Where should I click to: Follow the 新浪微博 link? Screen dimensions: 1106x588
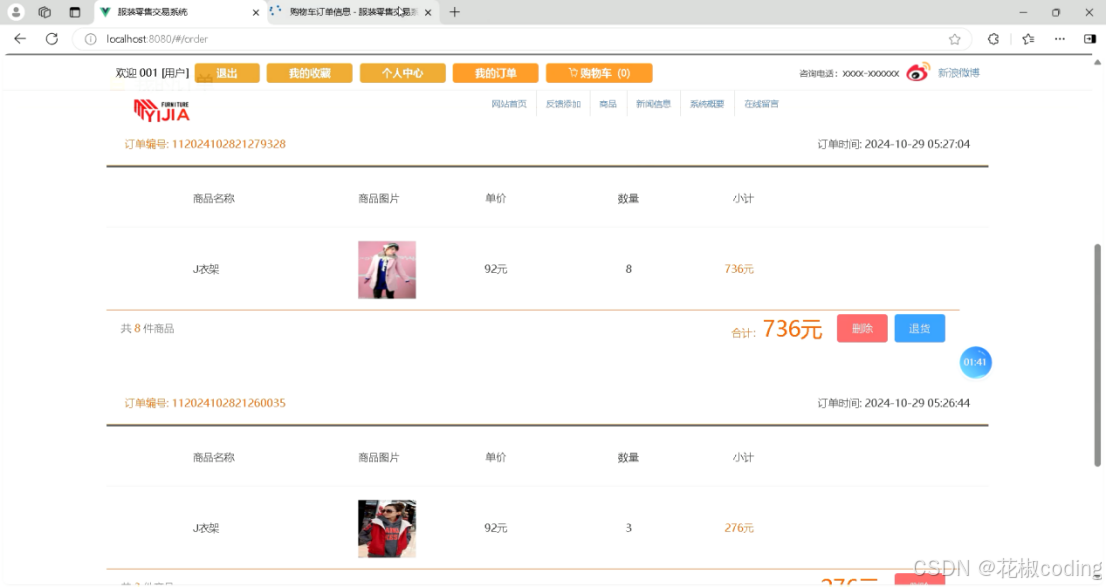click(x=959, y=73)
